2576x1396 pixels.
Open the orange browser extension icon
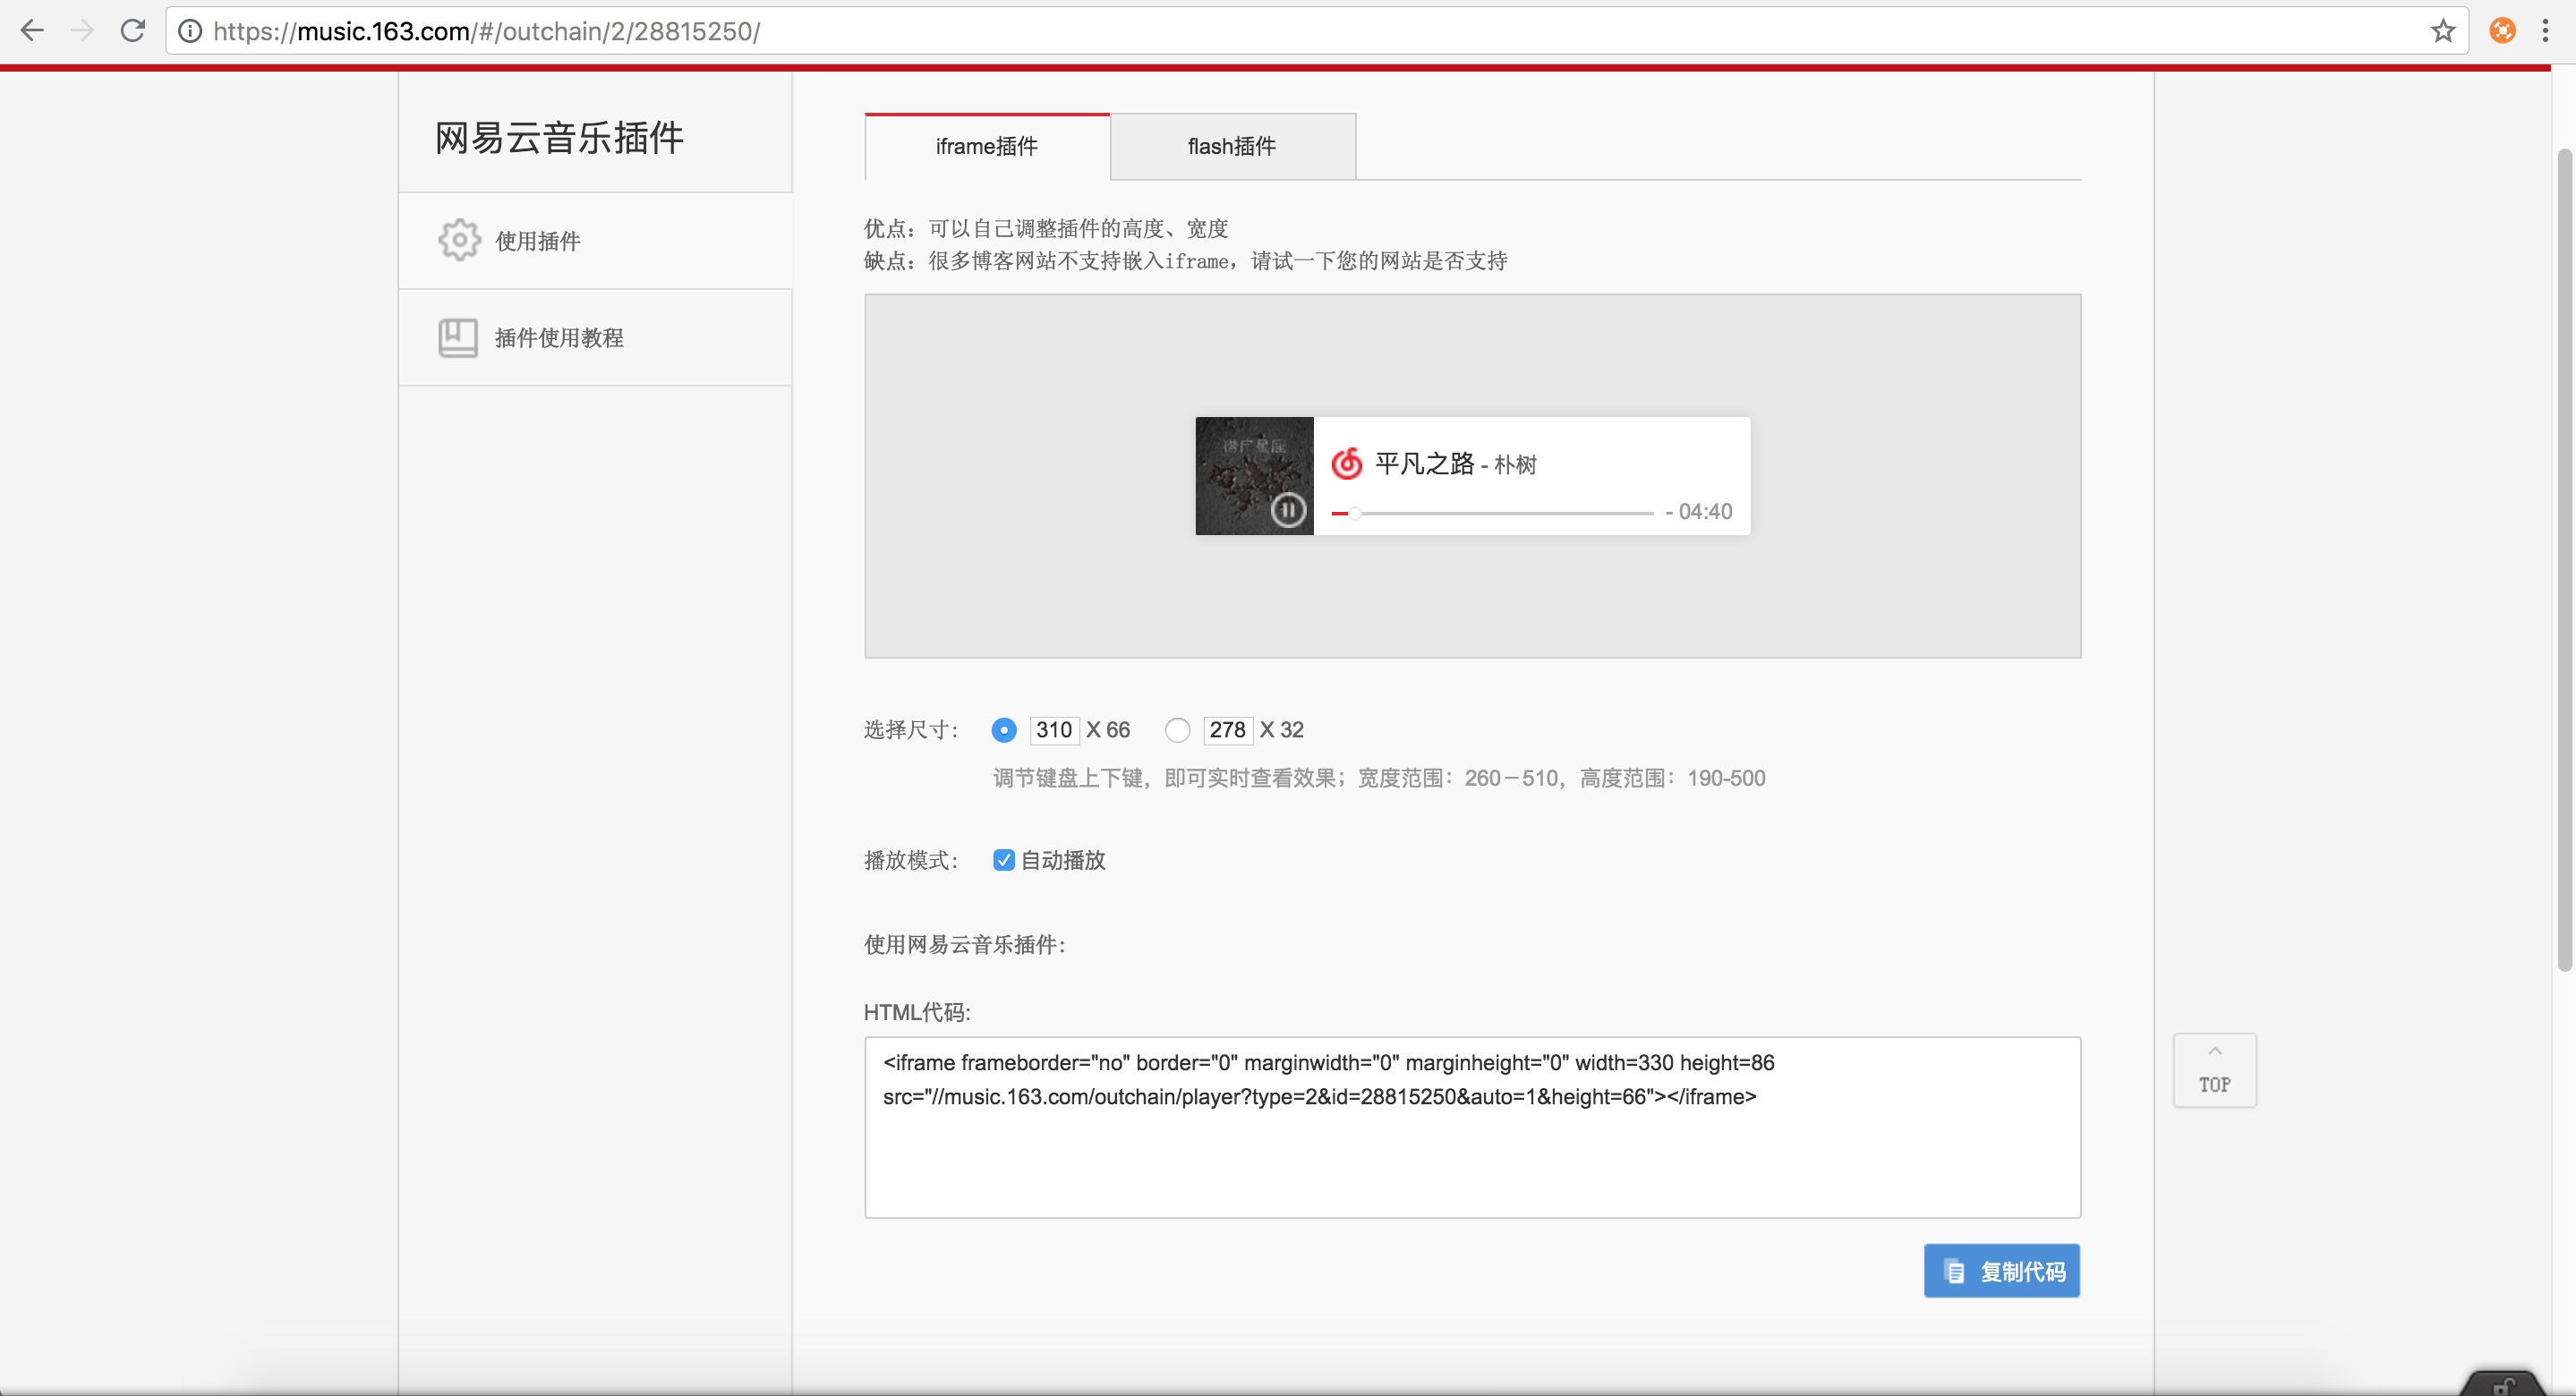(x=2502, y=31)
